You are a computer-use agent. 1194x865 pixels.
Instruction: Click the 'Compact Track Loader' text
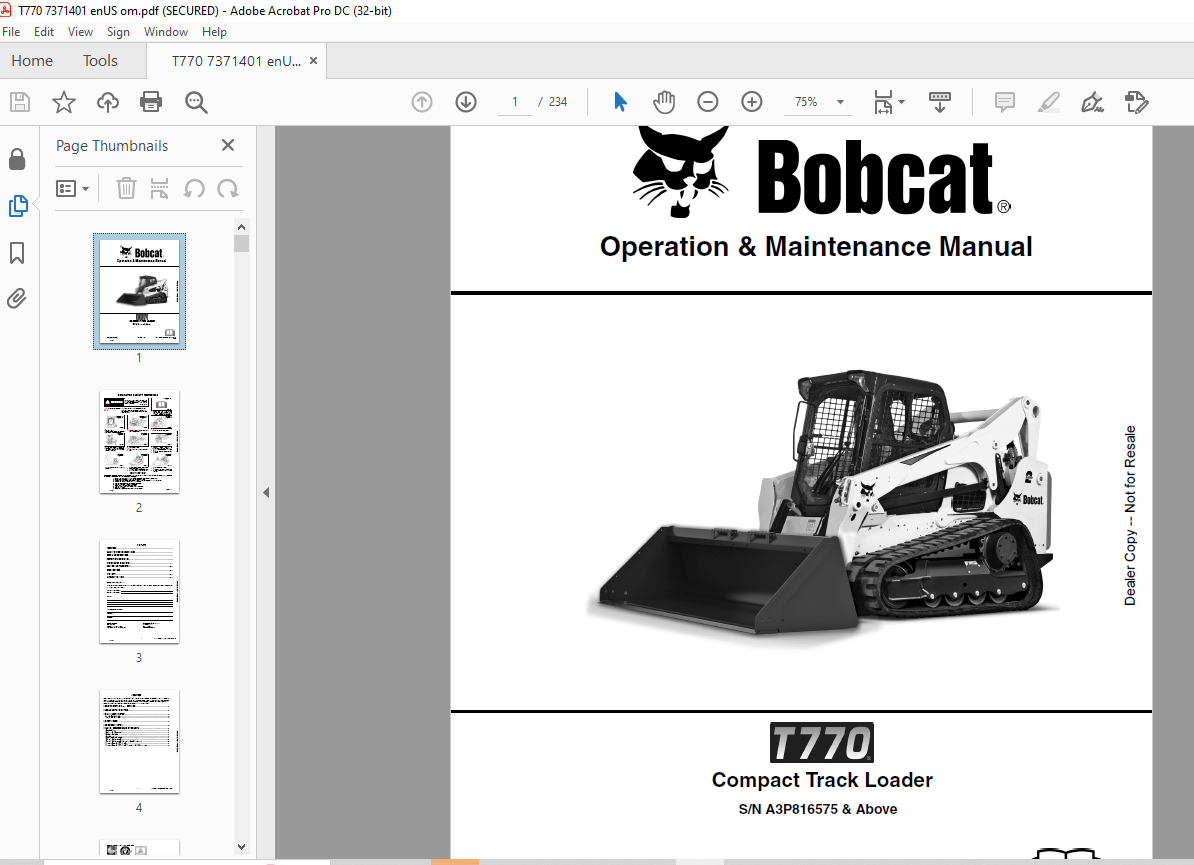822,780
